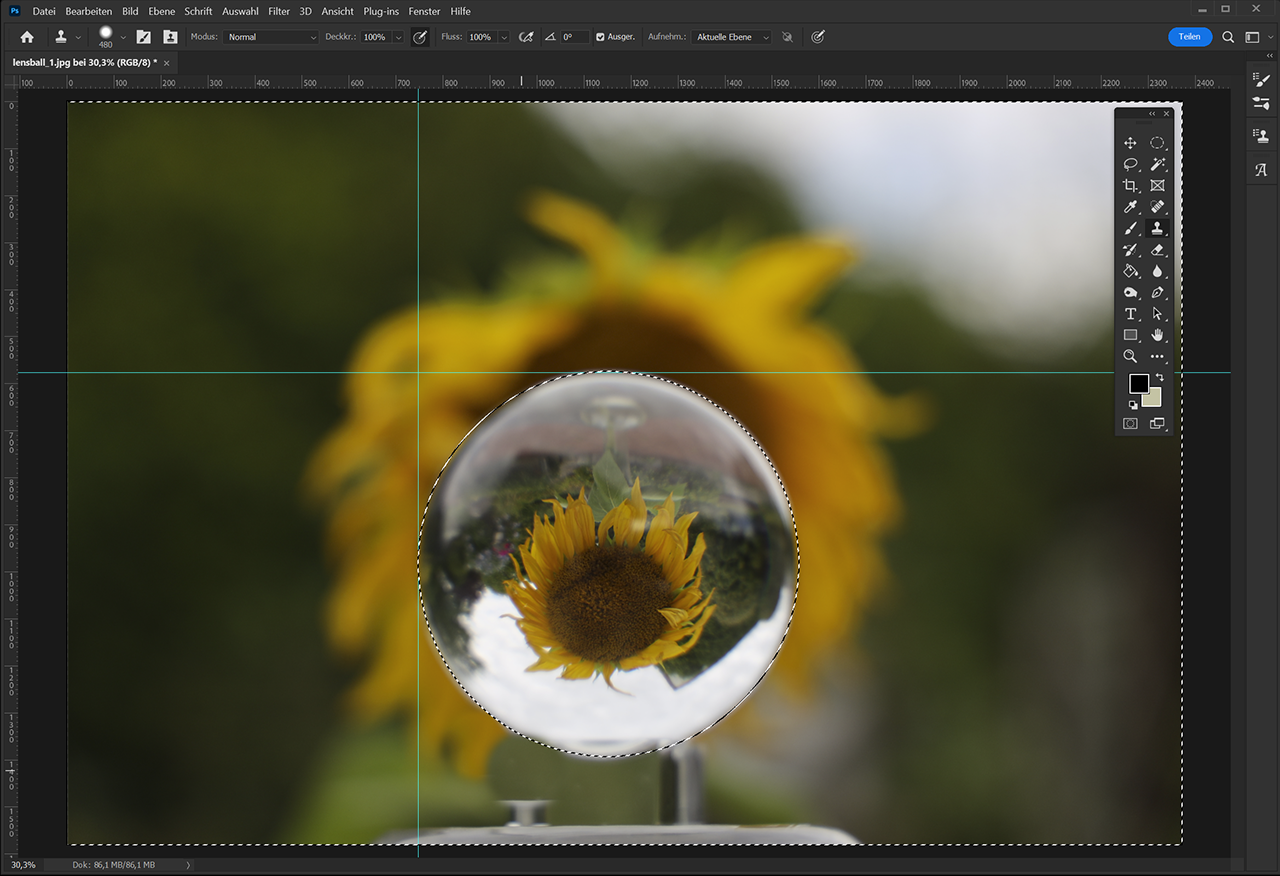Click the Teilen share button
1280x876 pixels.
(1189, 37)
